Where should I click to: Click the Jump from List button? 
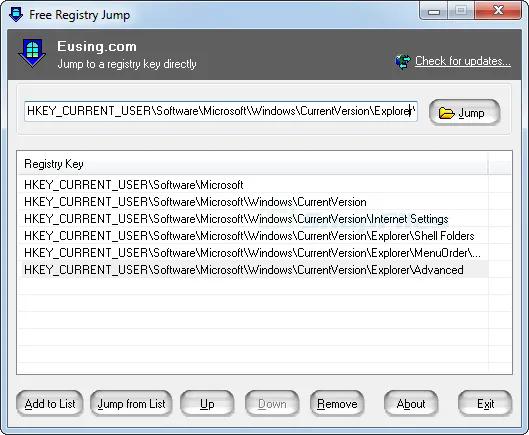[x=131, y=404]
